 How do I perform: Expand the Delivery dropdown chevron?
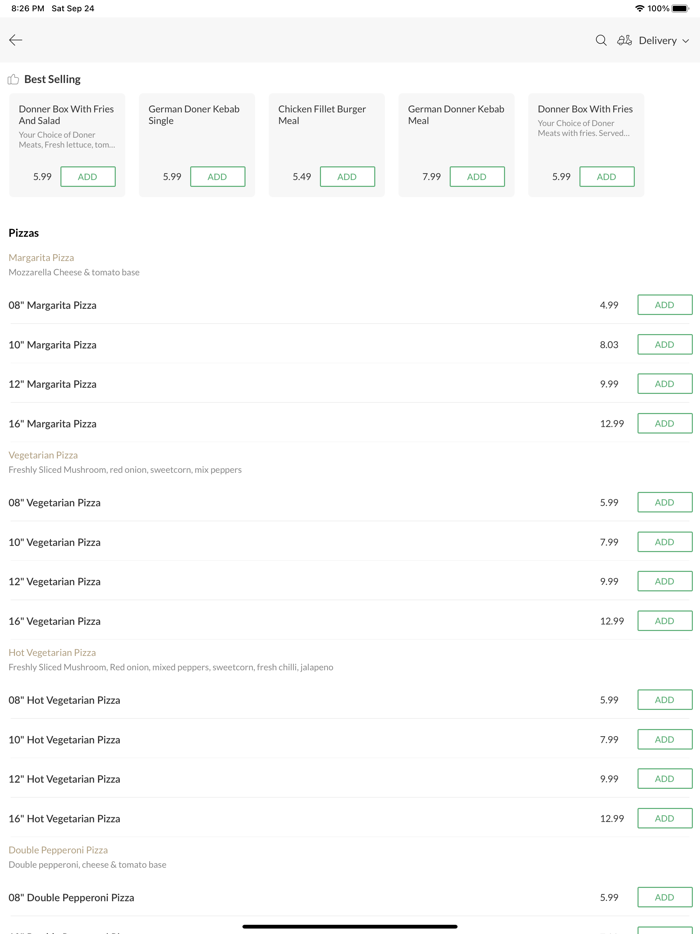tap(686, 41)
